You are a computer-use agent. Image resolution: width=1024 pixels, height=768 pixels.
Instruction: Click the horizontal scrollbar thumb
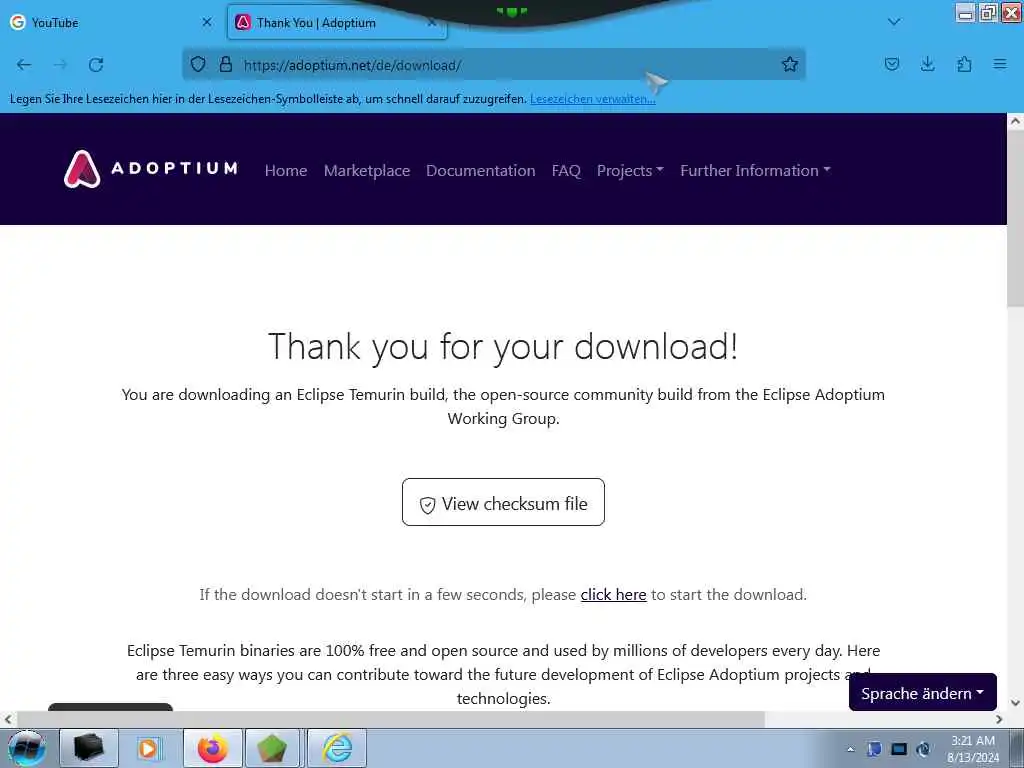pos(391,719)
